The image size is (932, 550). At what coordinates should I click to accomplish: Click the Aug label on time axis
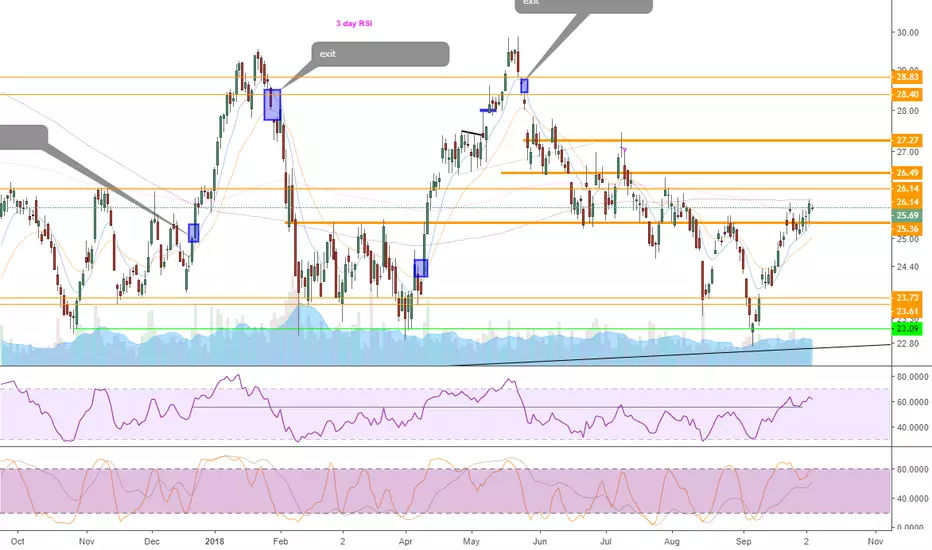pyautogui.click(x=672, y=542)
